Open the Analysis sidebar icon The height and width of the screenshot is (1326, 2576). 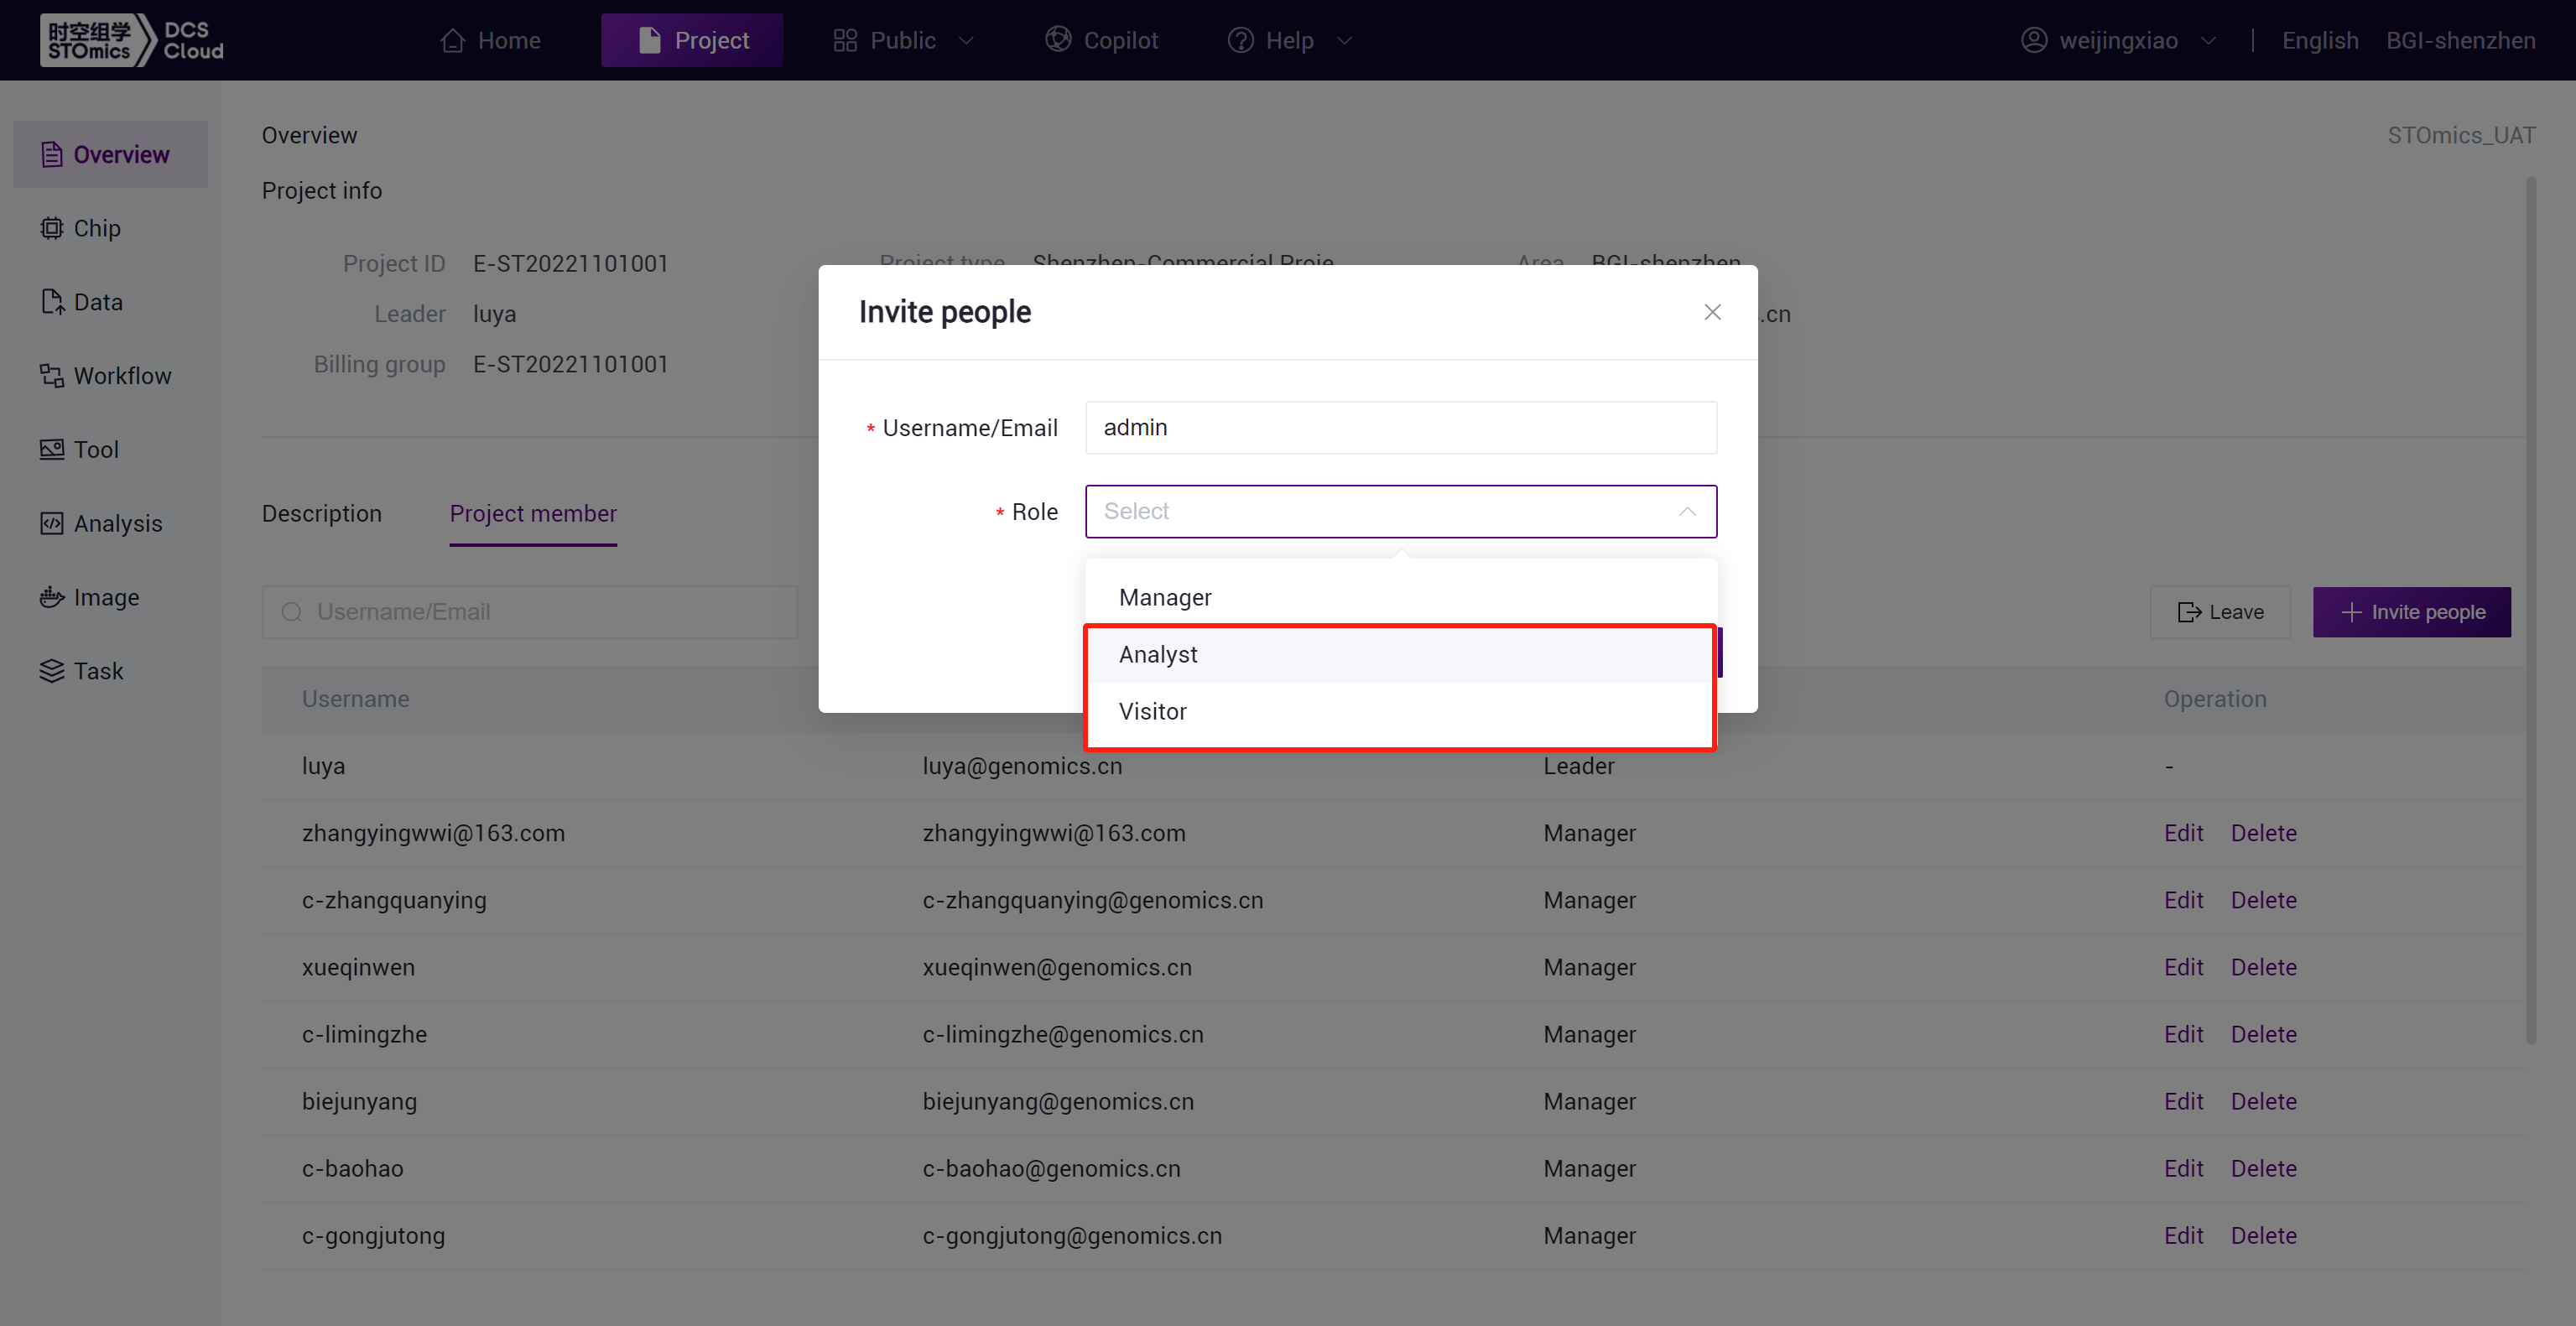point(51,523)
